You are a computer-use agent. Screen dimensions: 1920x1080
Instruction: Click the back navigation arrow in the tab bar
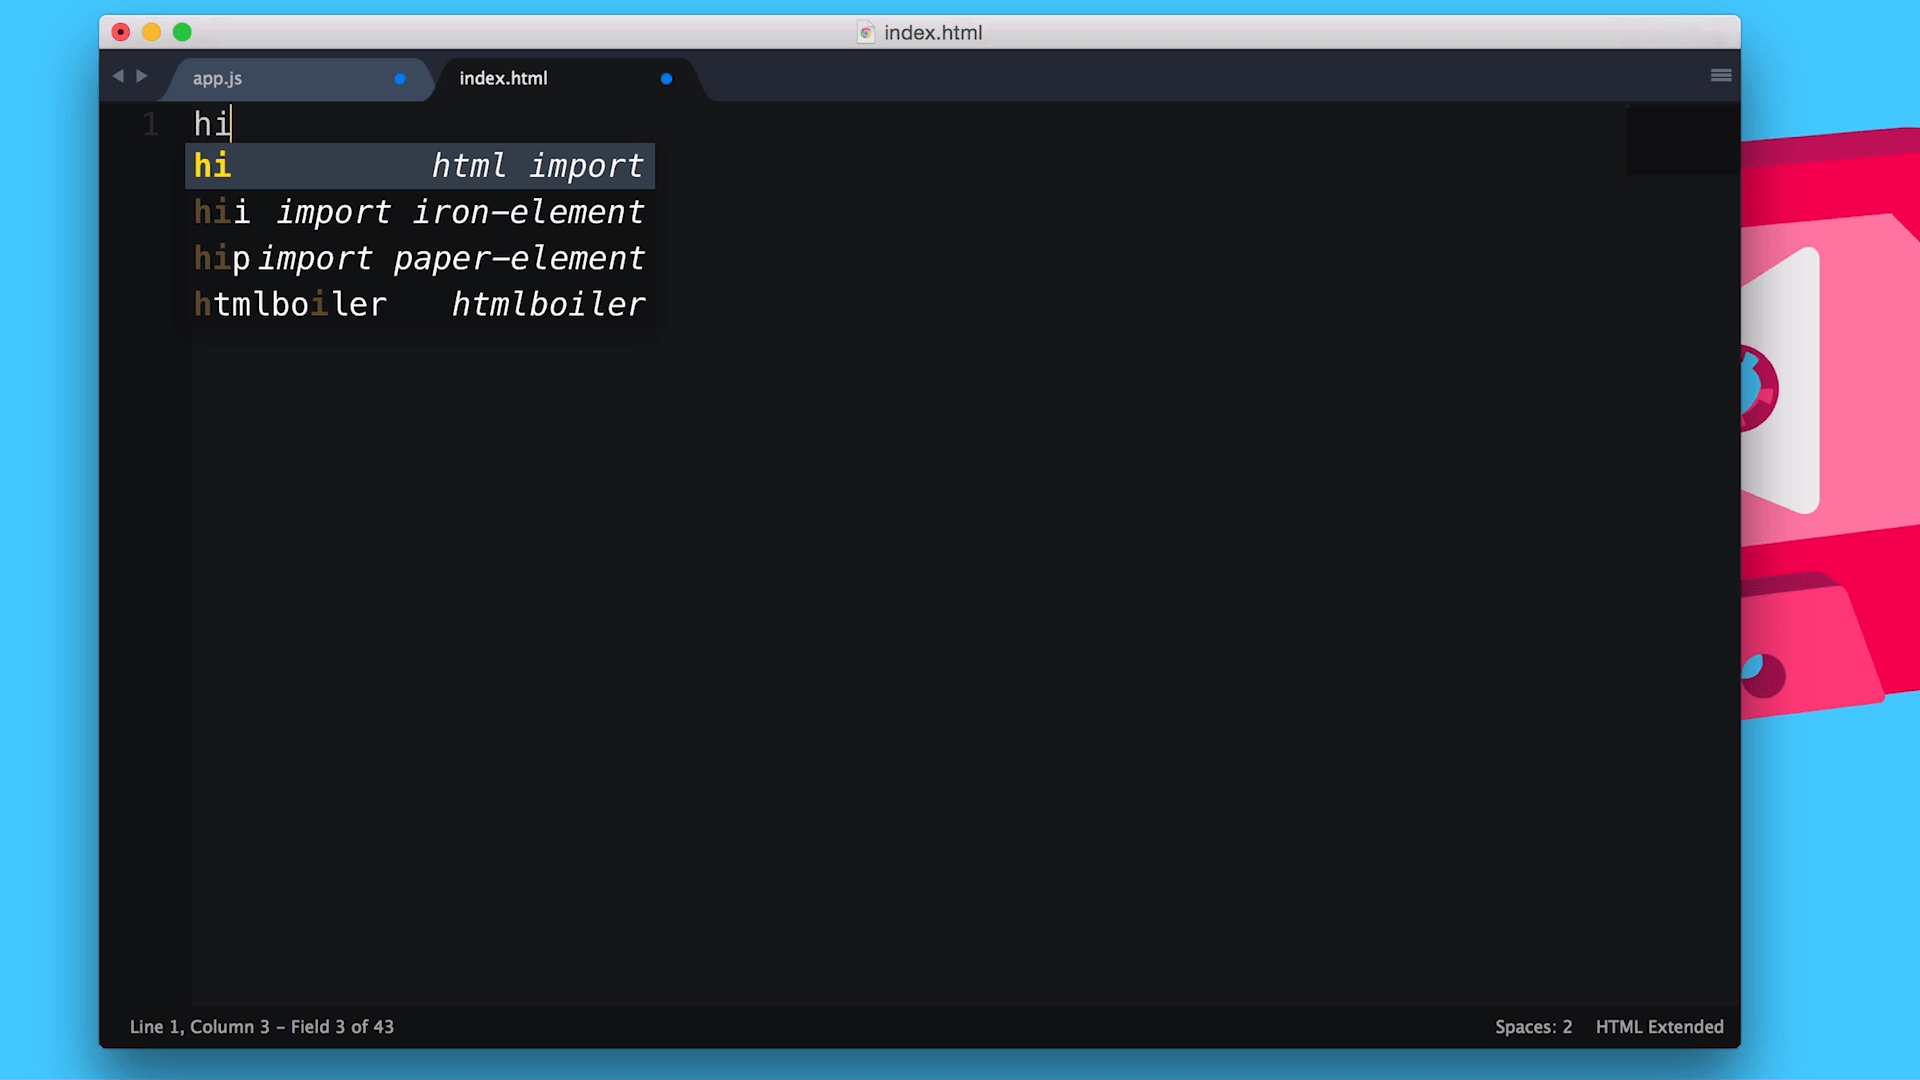click(x=118, y=76)
